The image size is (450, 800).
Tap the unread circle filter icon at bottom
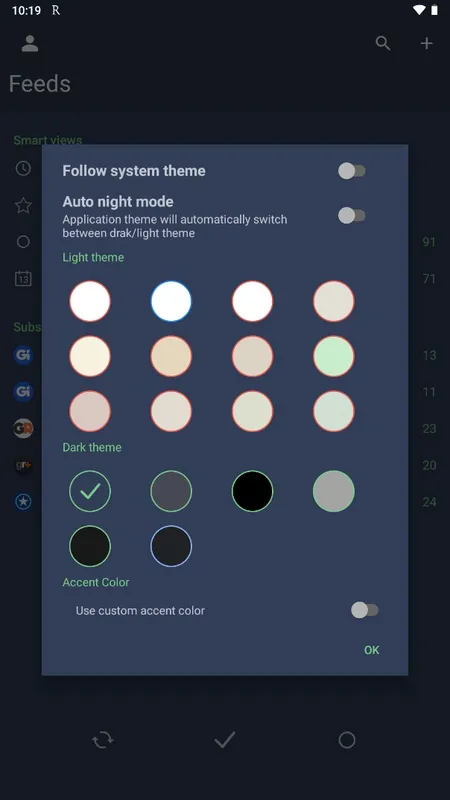(347, 740)
